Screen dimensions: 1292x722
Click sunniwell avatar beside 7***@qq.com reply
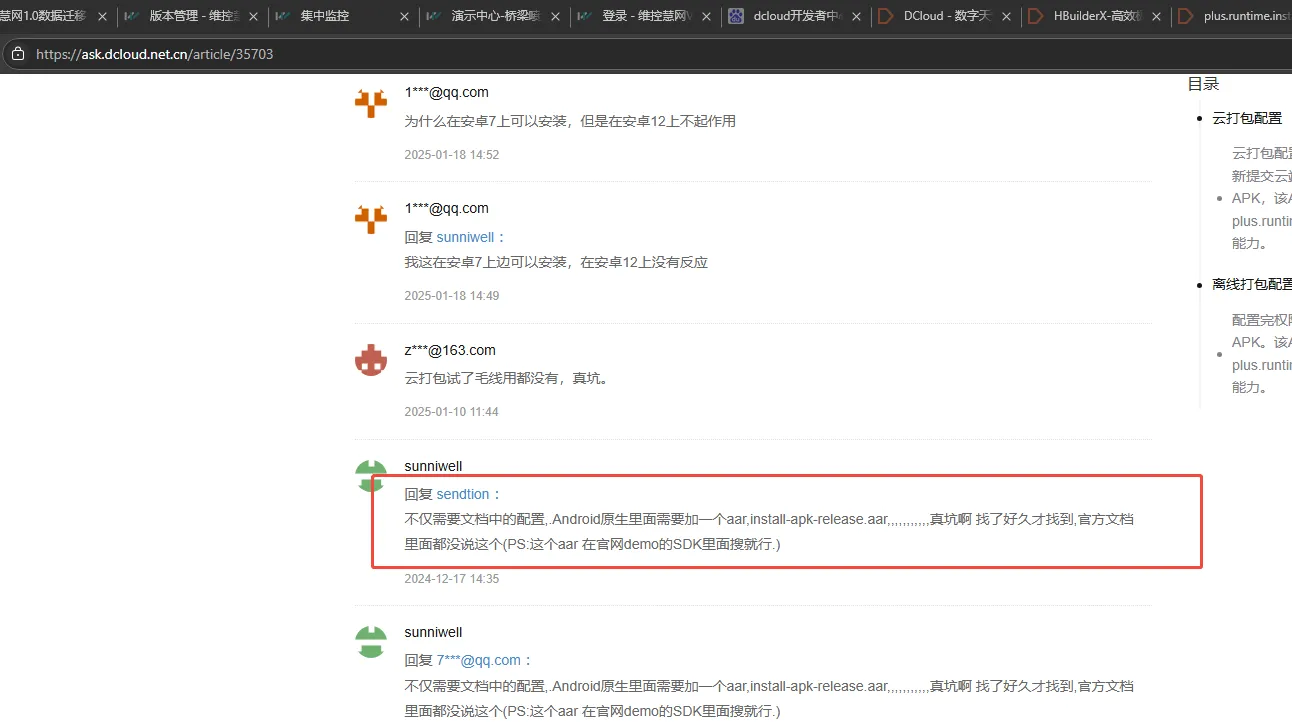[371, 642]
